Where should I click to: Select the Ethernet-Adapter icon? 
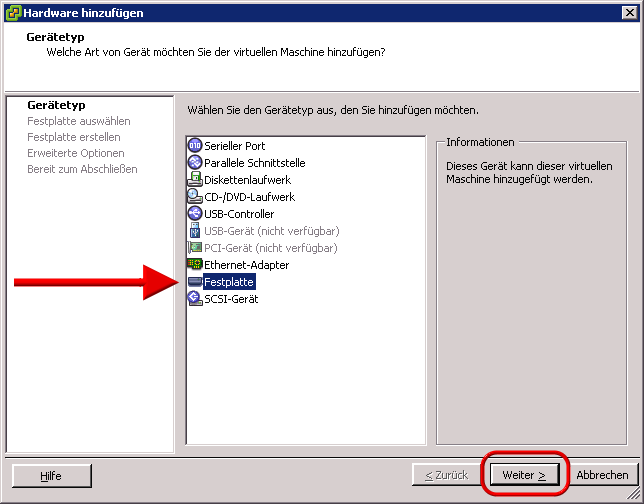coord(195,265)
